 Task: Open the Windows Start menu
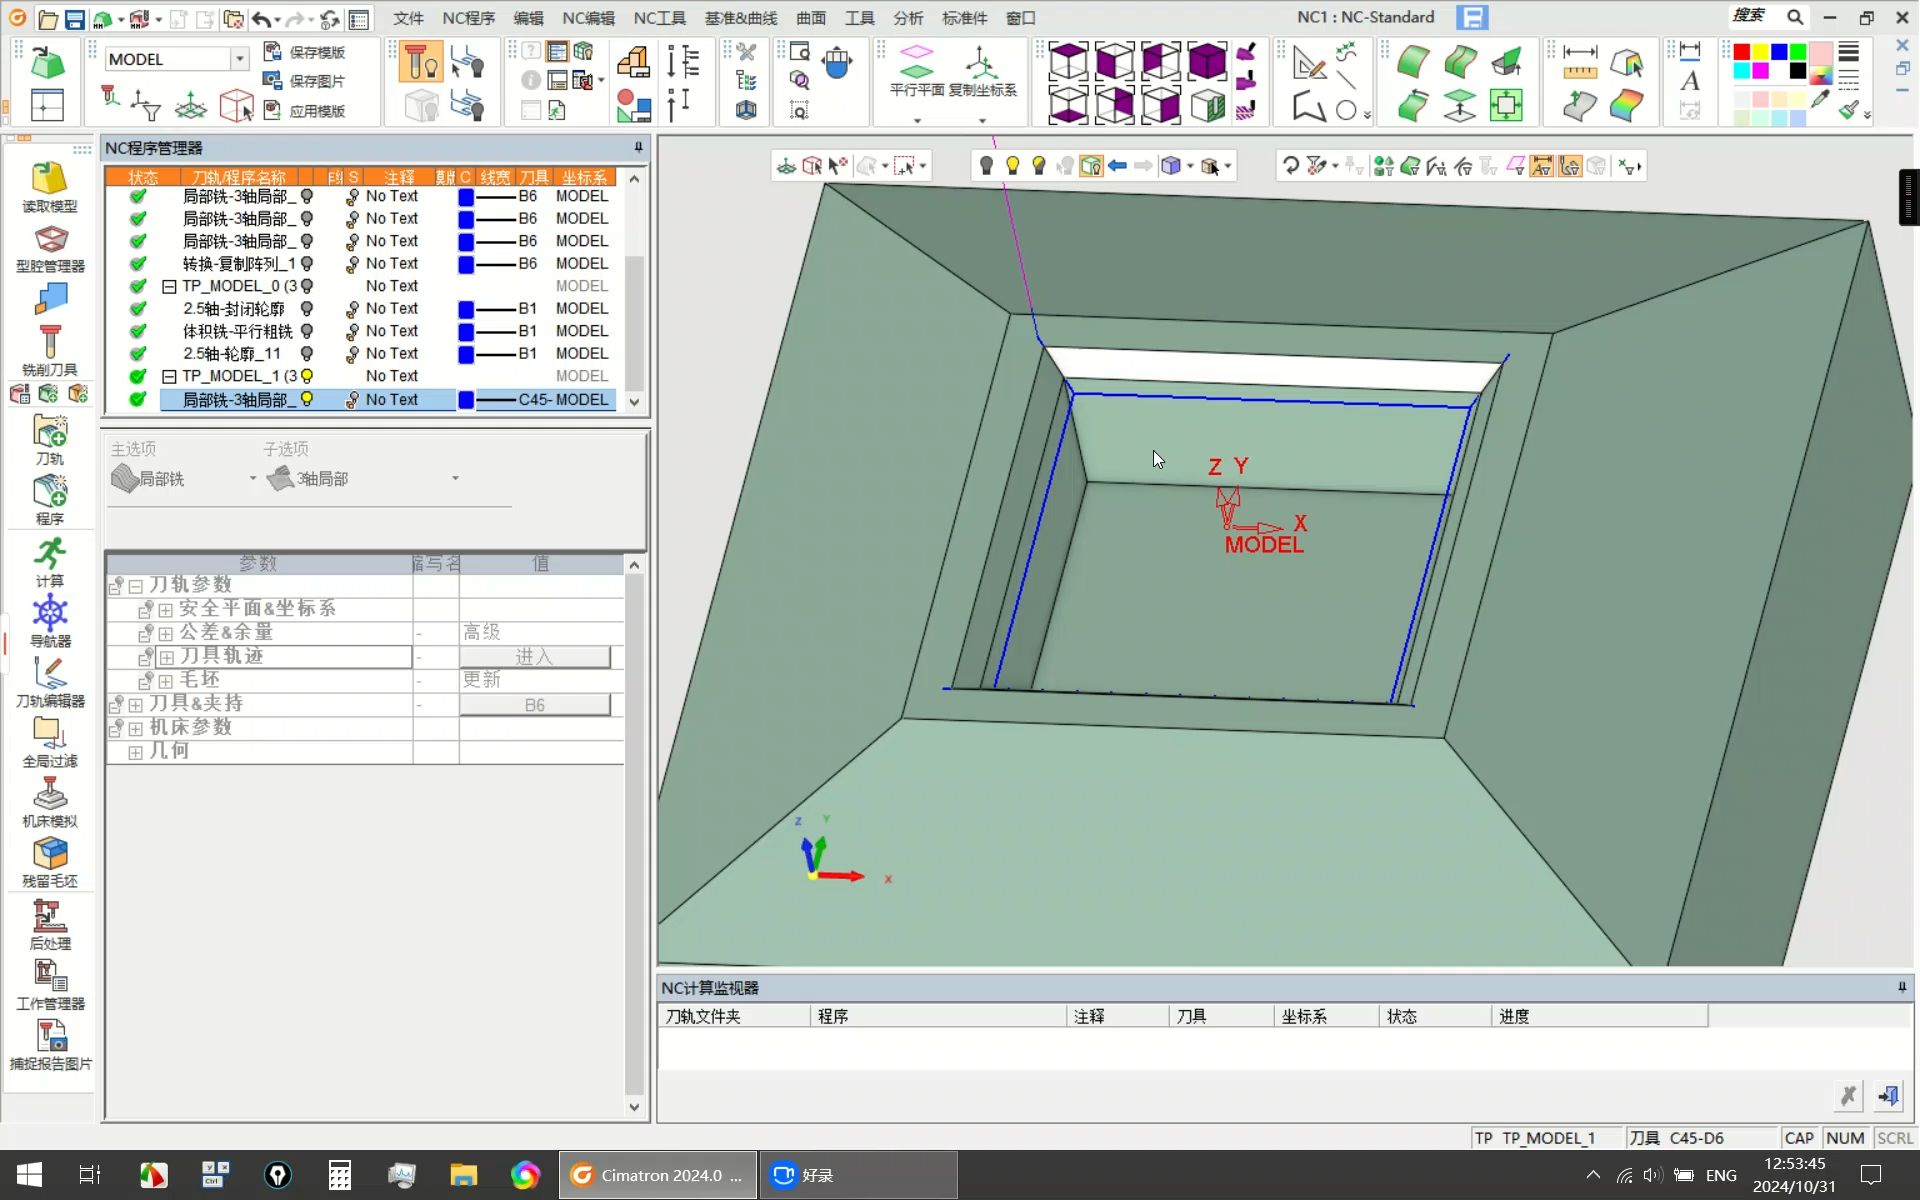pos(29,1175)
